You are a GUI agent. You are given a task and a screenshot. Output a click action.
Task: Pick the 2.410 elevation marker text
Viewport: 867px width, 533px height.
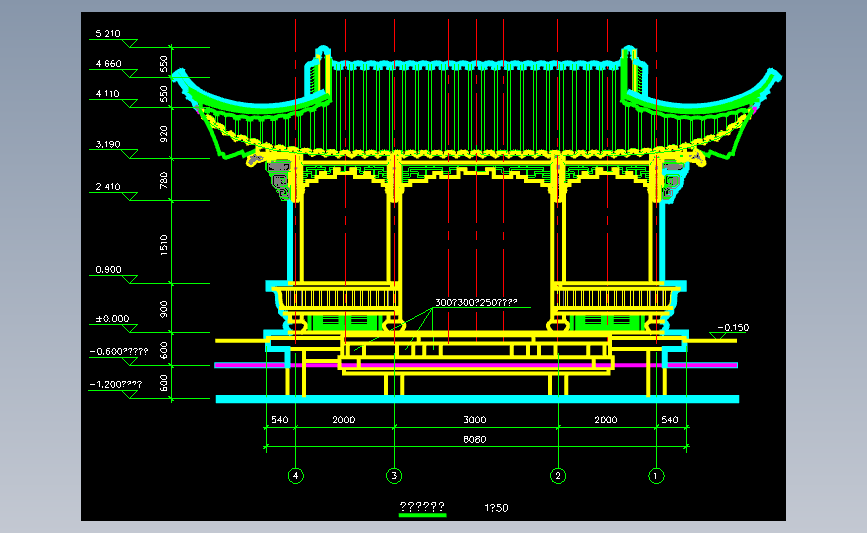point(108,187)
